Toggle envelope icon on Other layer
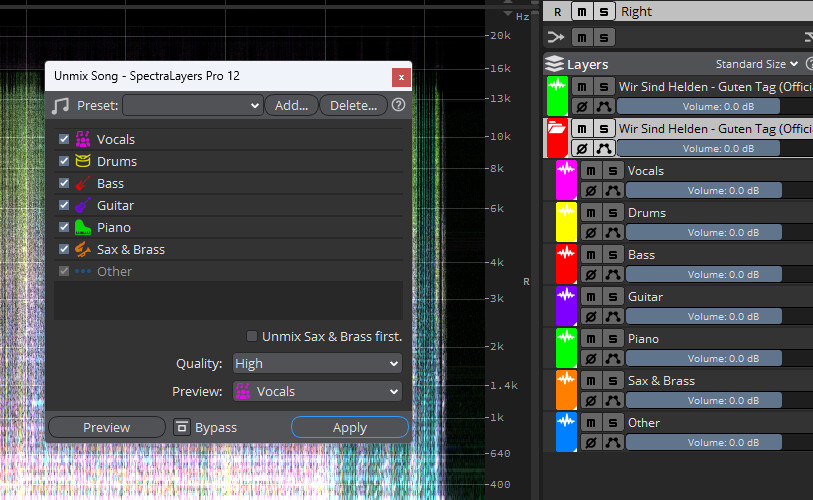Image resolution: width=813 pixels, height=500 pixels. point(612,443)
